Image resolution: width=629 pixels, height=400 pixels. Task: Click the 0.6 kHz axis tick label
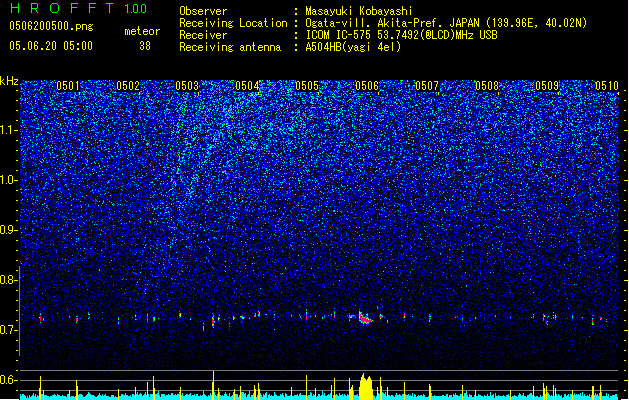tap(9, 380)
